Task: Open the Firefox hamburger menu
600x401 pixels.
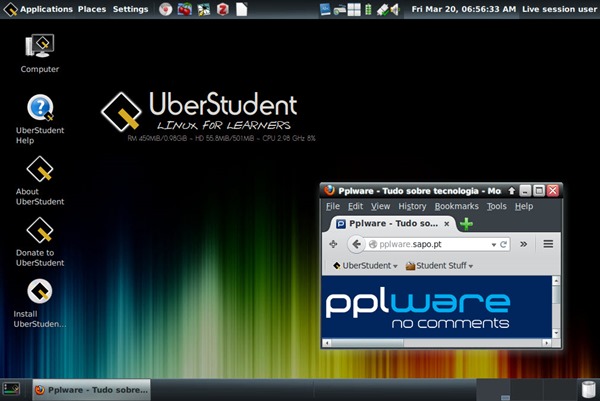Action: [548, 244]
